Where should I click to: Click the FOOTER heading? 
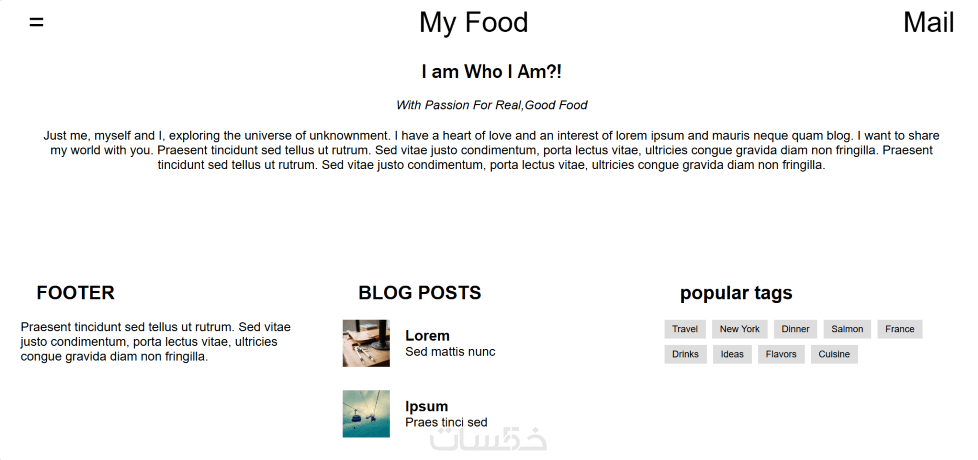(76, 293)
